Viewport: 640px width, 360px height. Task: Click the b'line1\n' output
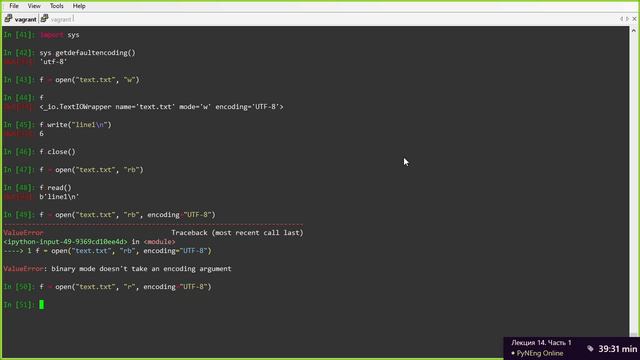(x=60, y=197)
